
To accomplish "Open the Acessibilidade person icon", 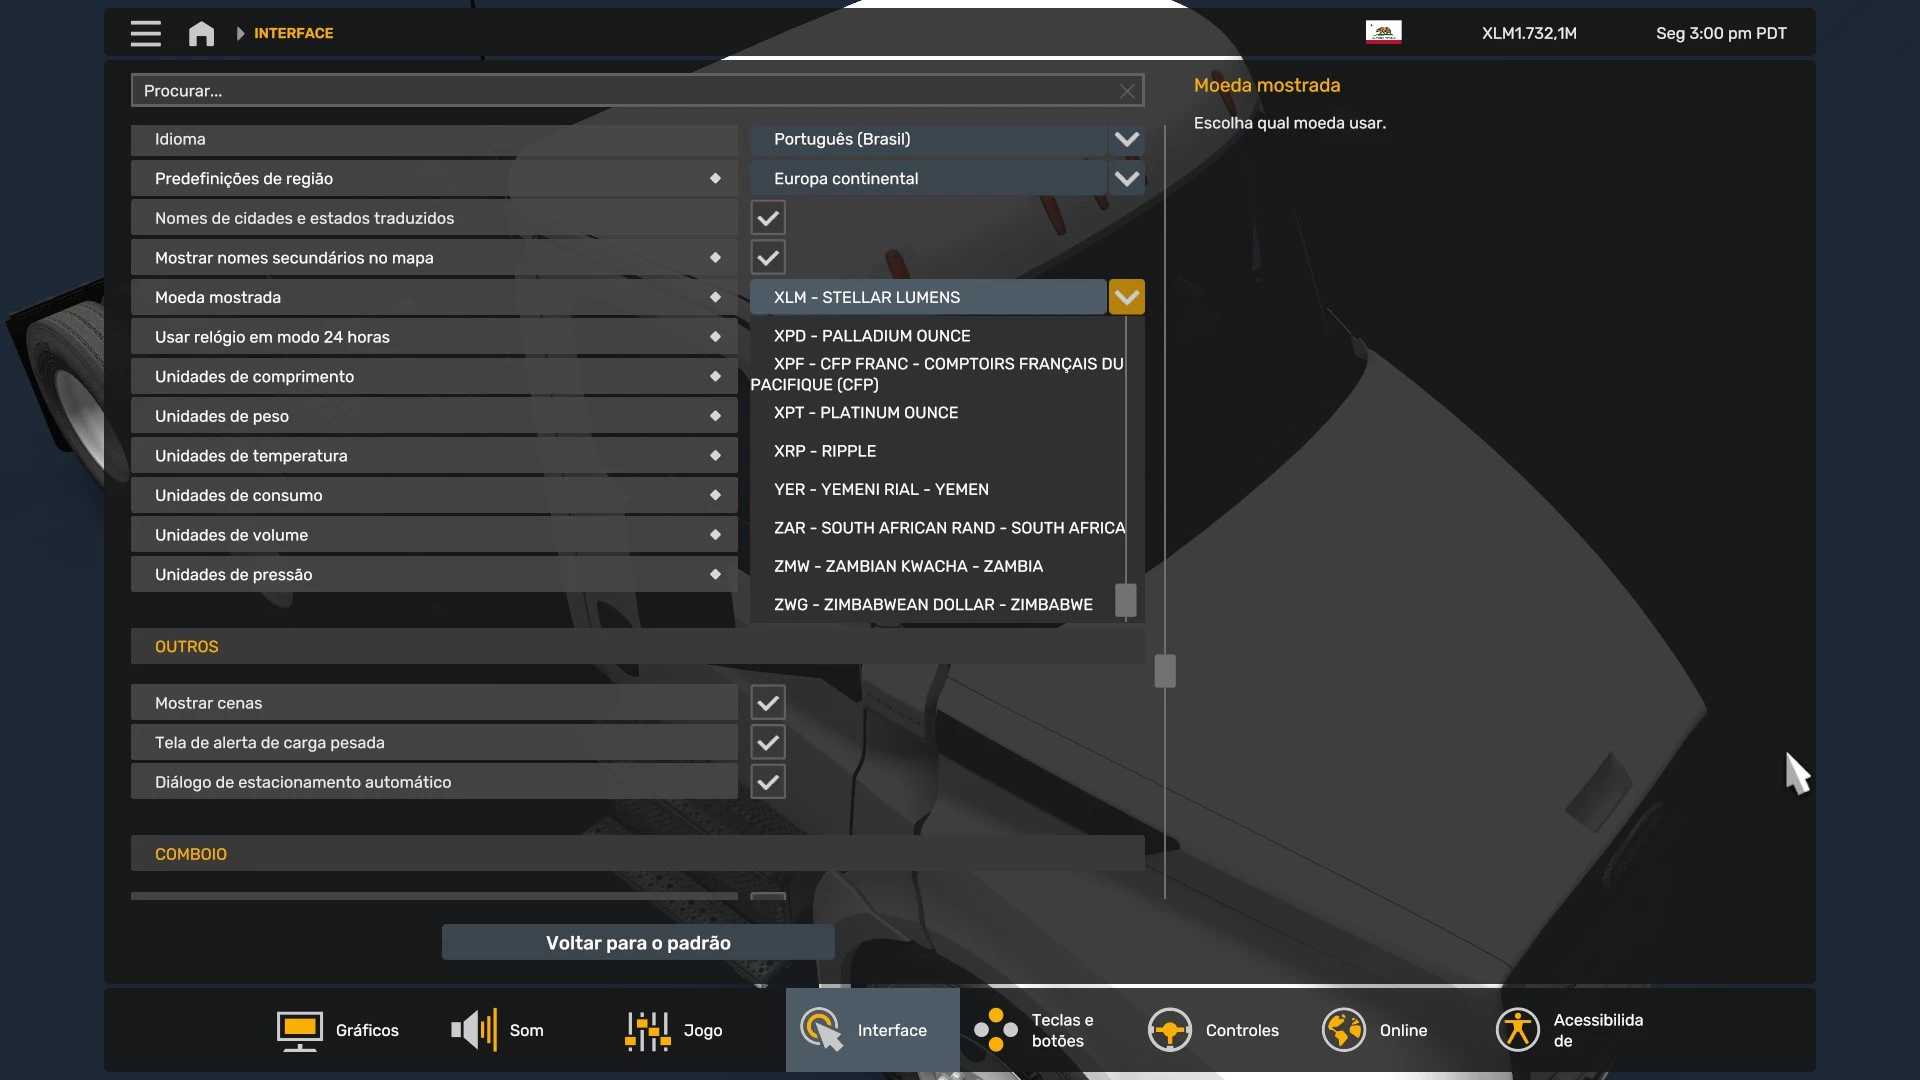I will [x=1517, y=1030].
